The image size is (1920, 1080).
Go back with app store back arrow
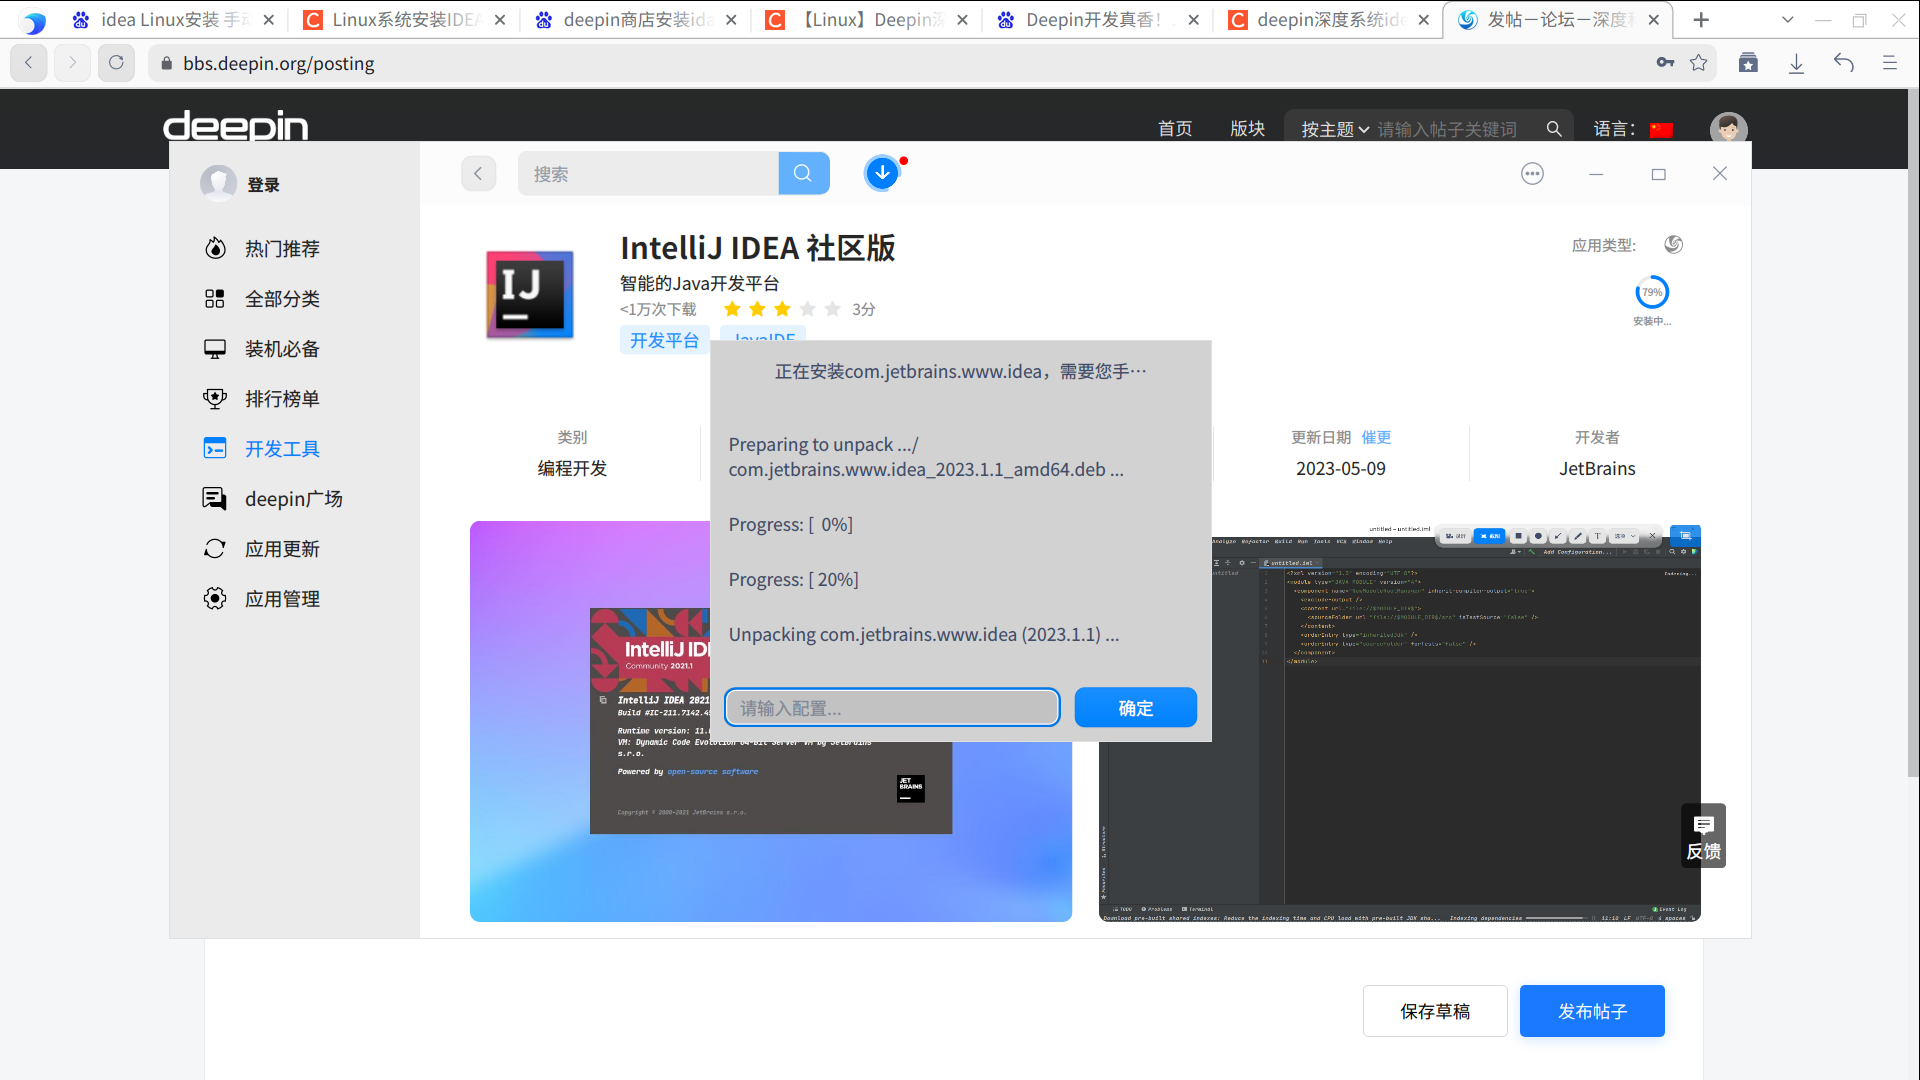click(x=478, y=173)
